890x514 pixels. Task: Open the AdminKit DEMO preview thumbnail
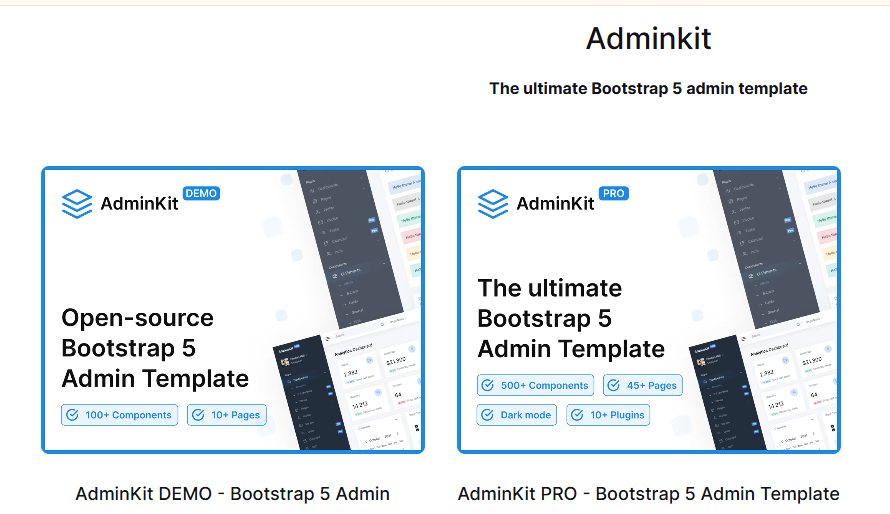pyautogui.click(x=233, y=310)
